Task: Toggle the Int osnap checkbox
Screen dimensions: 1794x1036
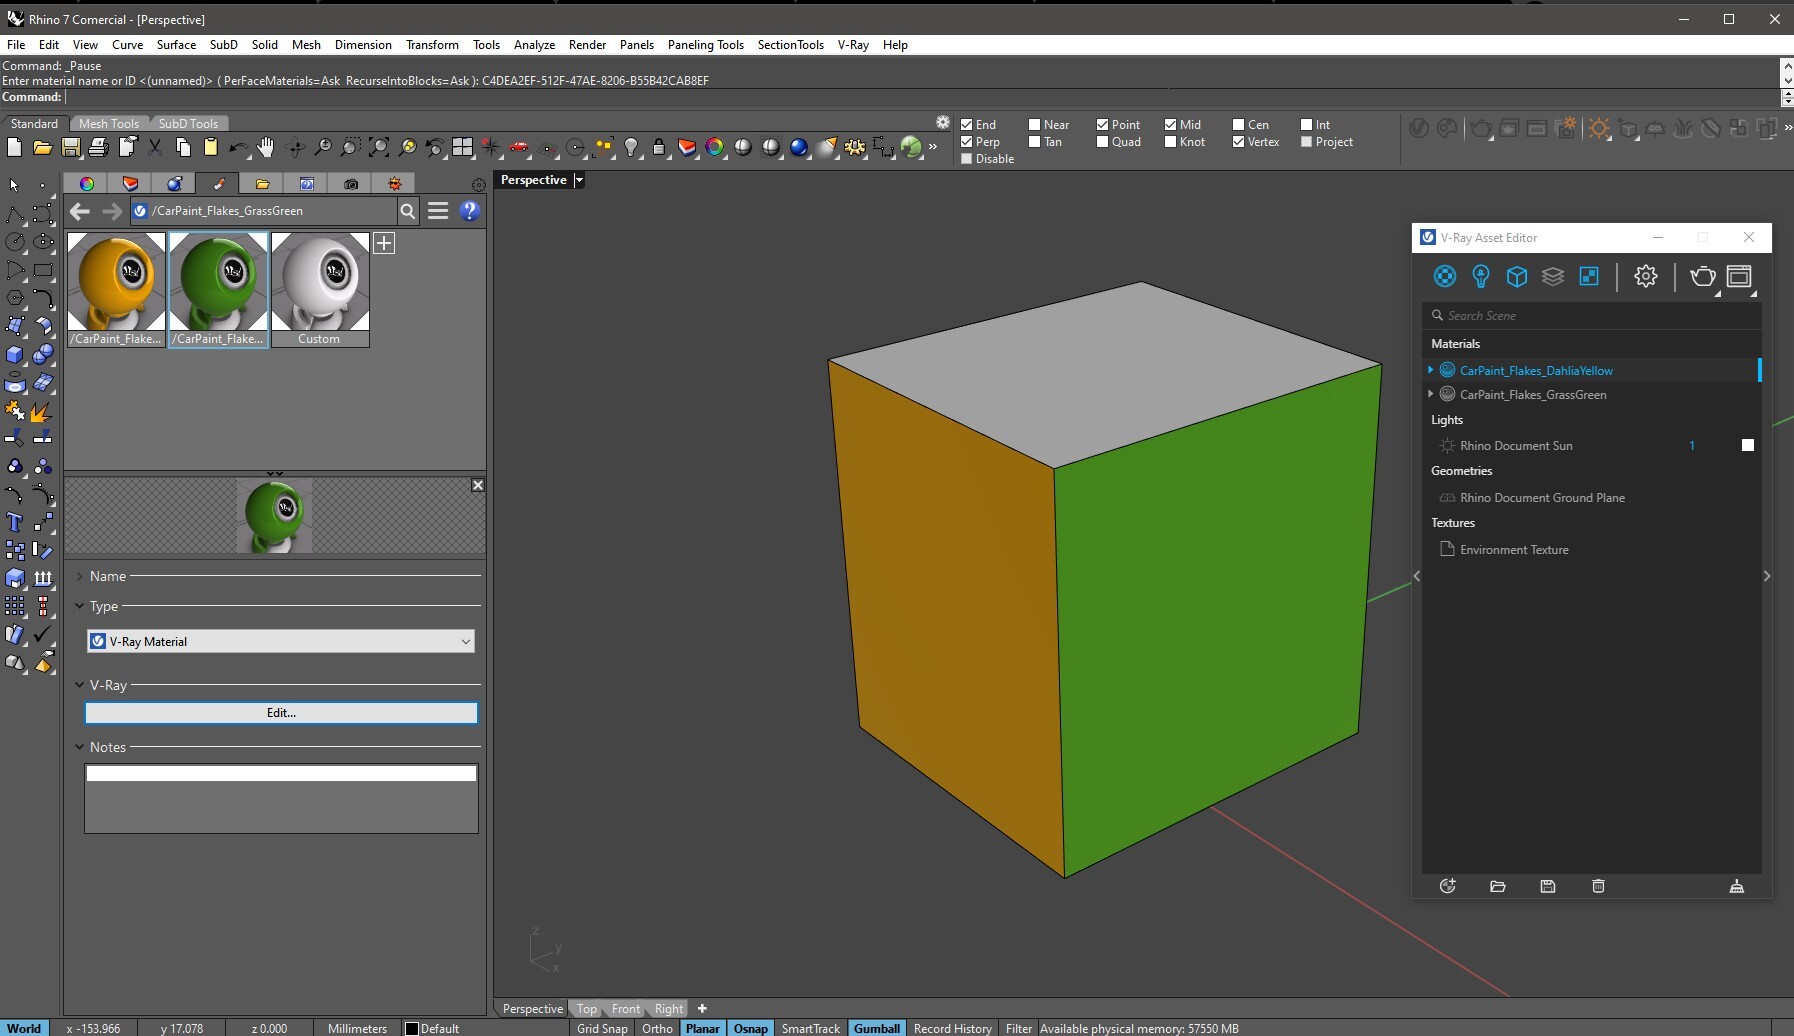Action: [x=1306, y=125]
